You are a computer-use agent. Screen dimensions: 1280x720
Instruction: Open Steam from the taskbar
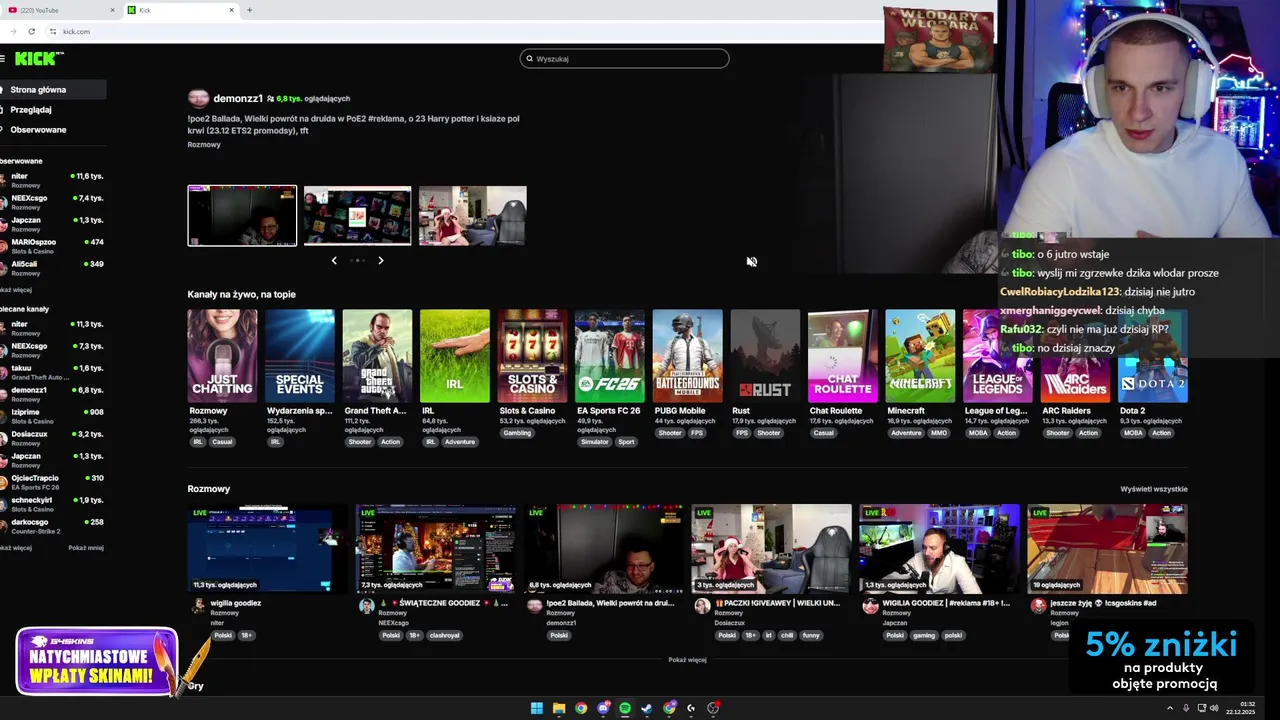[x=647, y=708]
